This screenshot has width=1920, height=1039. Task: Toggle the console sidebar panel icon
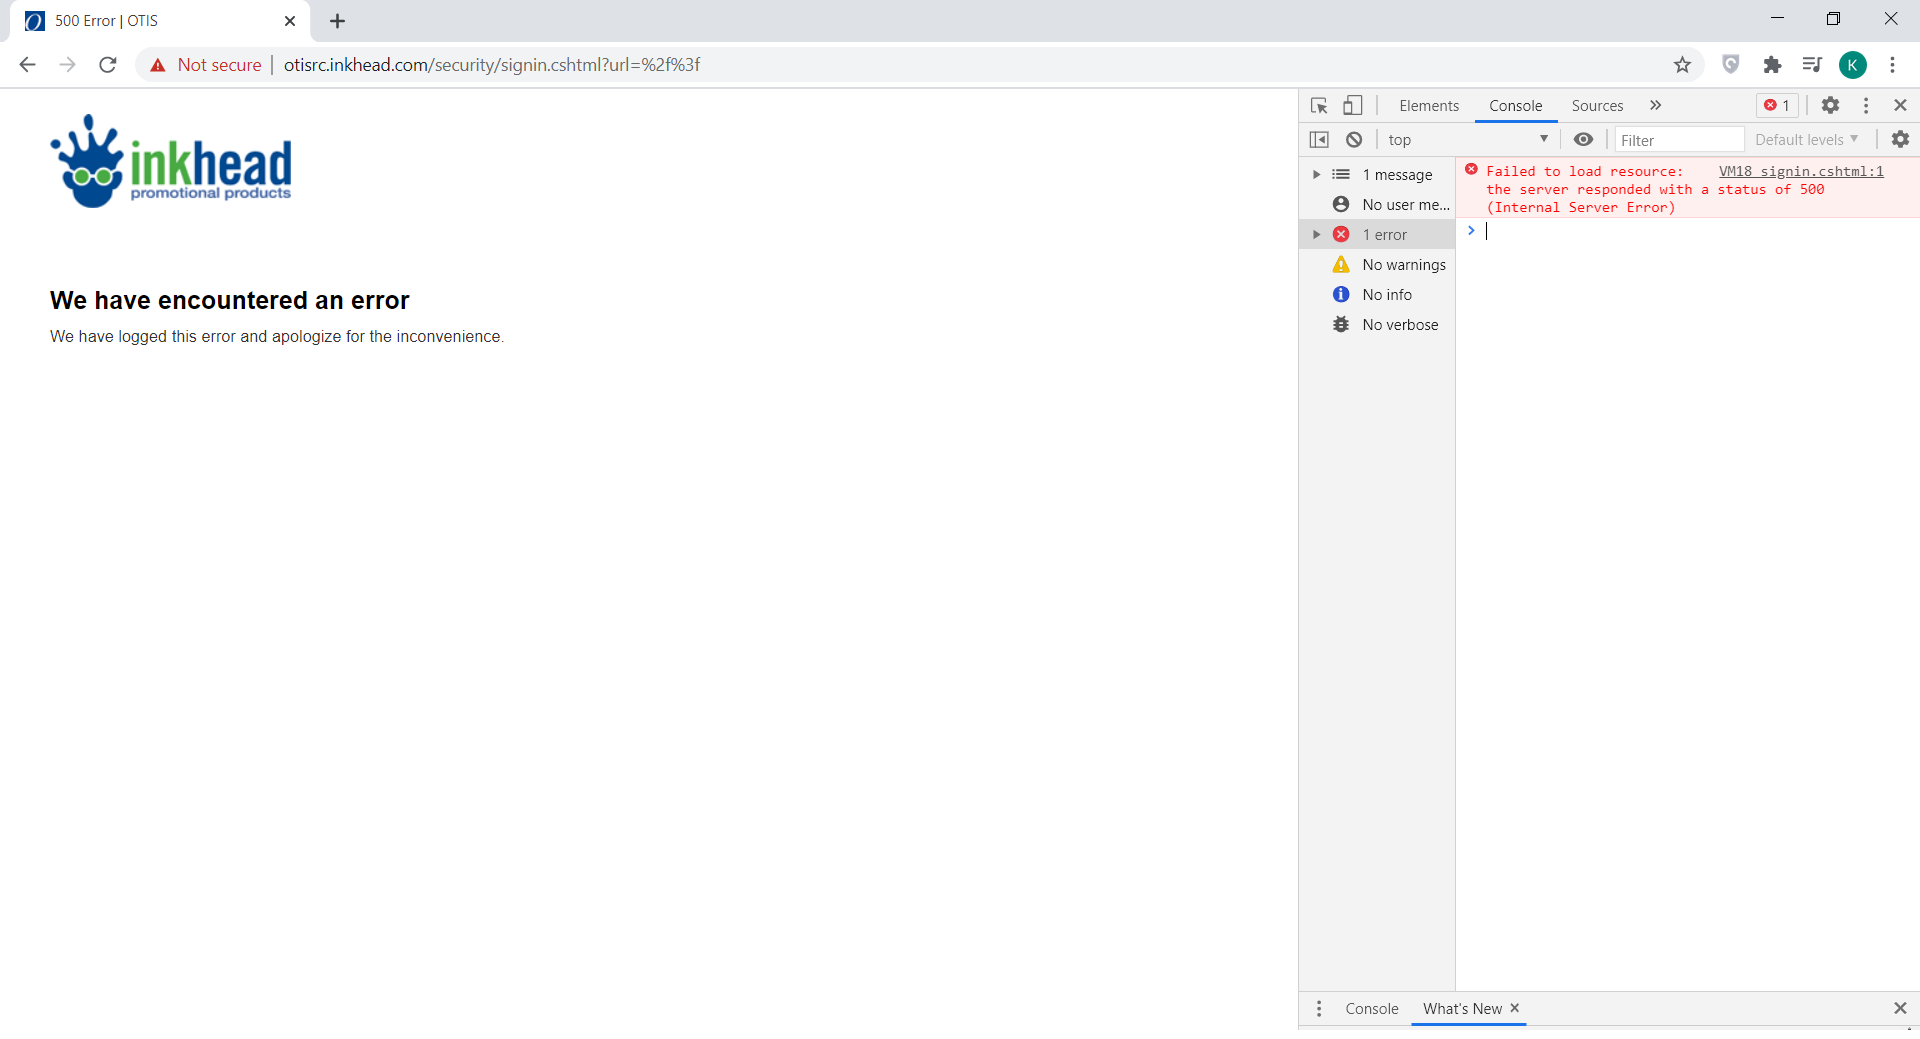click(x=1319, y=140)
